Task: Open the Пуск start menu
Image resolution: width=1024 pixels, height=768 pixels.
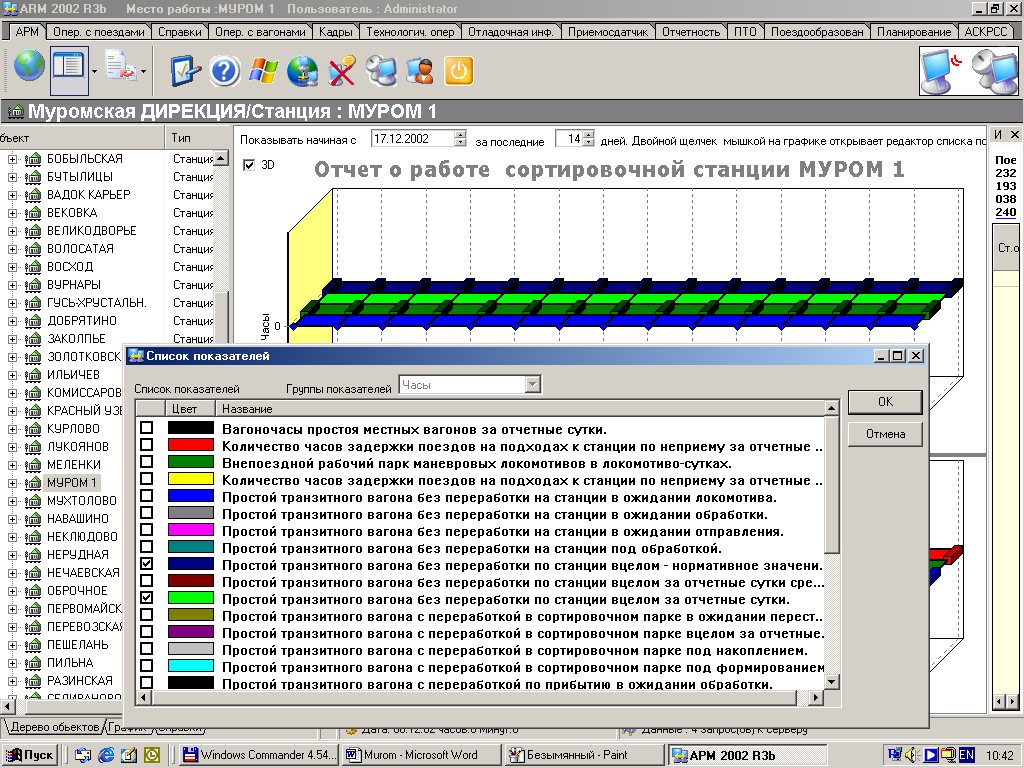Action: tap(29, 755)
